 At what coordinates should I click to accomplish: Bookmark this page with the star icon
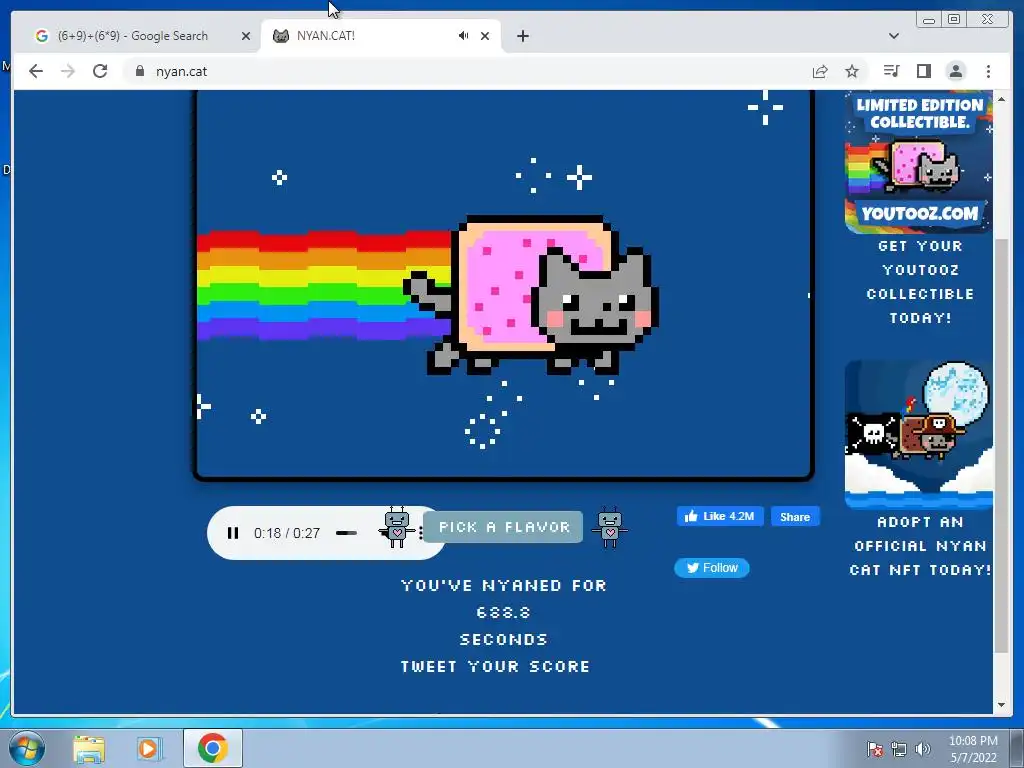[852, 71]
